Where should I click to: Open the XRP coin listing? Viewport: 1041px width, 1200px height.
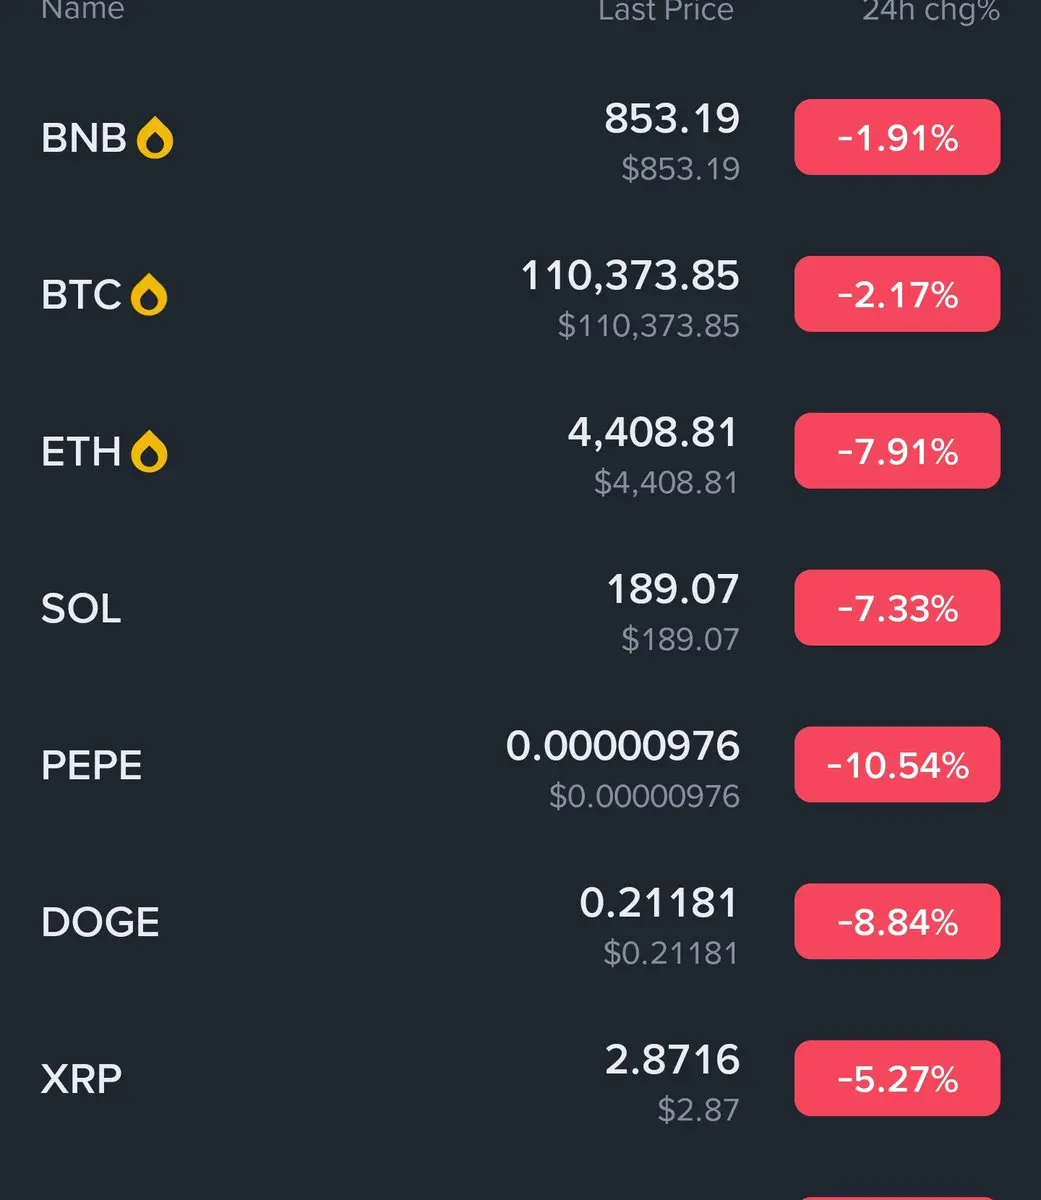(x=520, y=1079)
